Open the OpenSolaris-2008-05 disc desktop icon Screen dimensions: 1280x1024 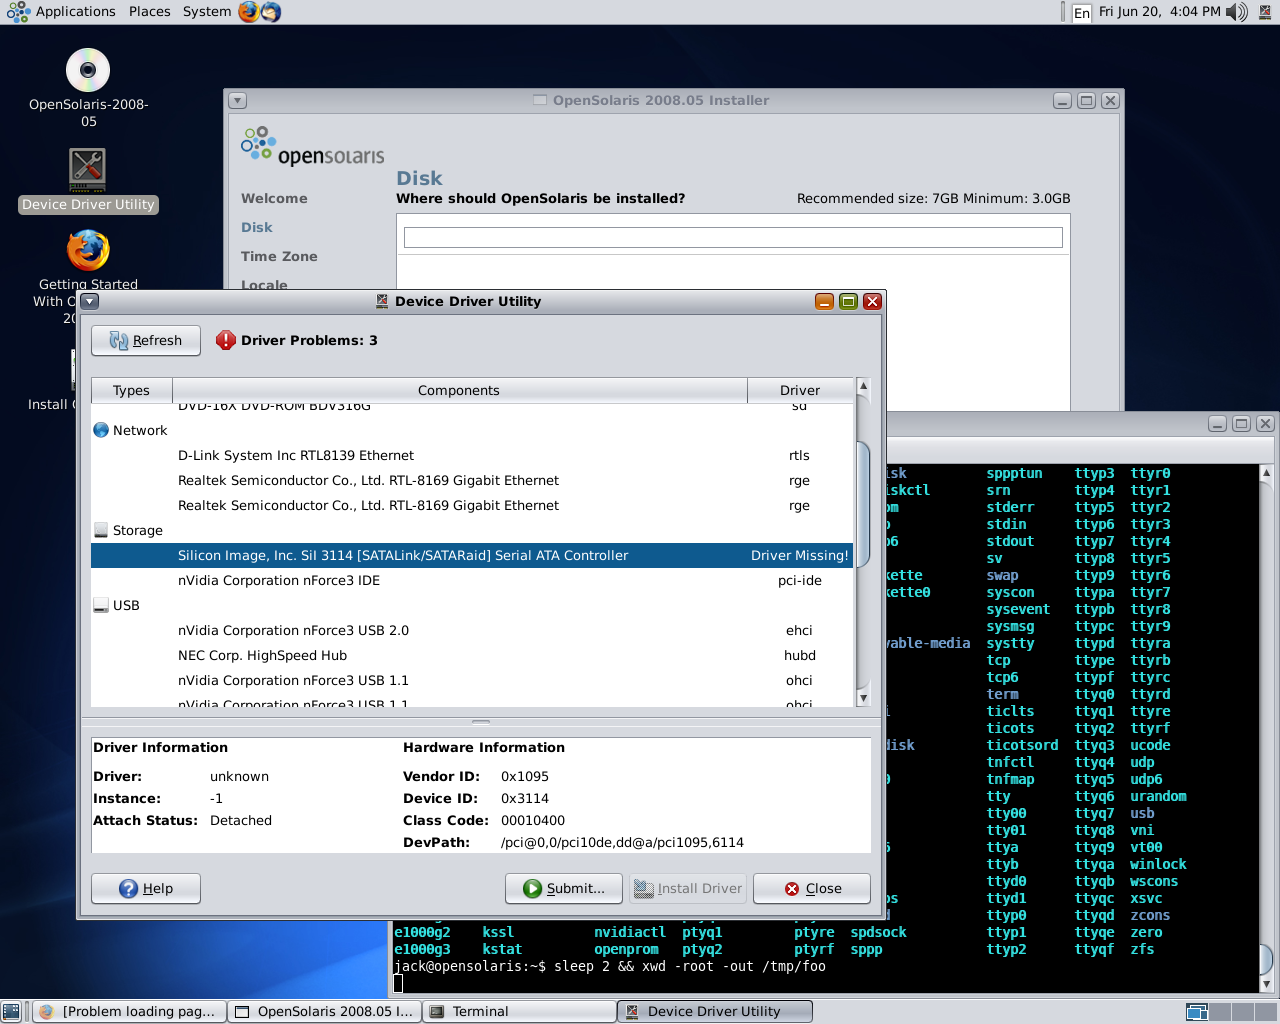point(88,71)
